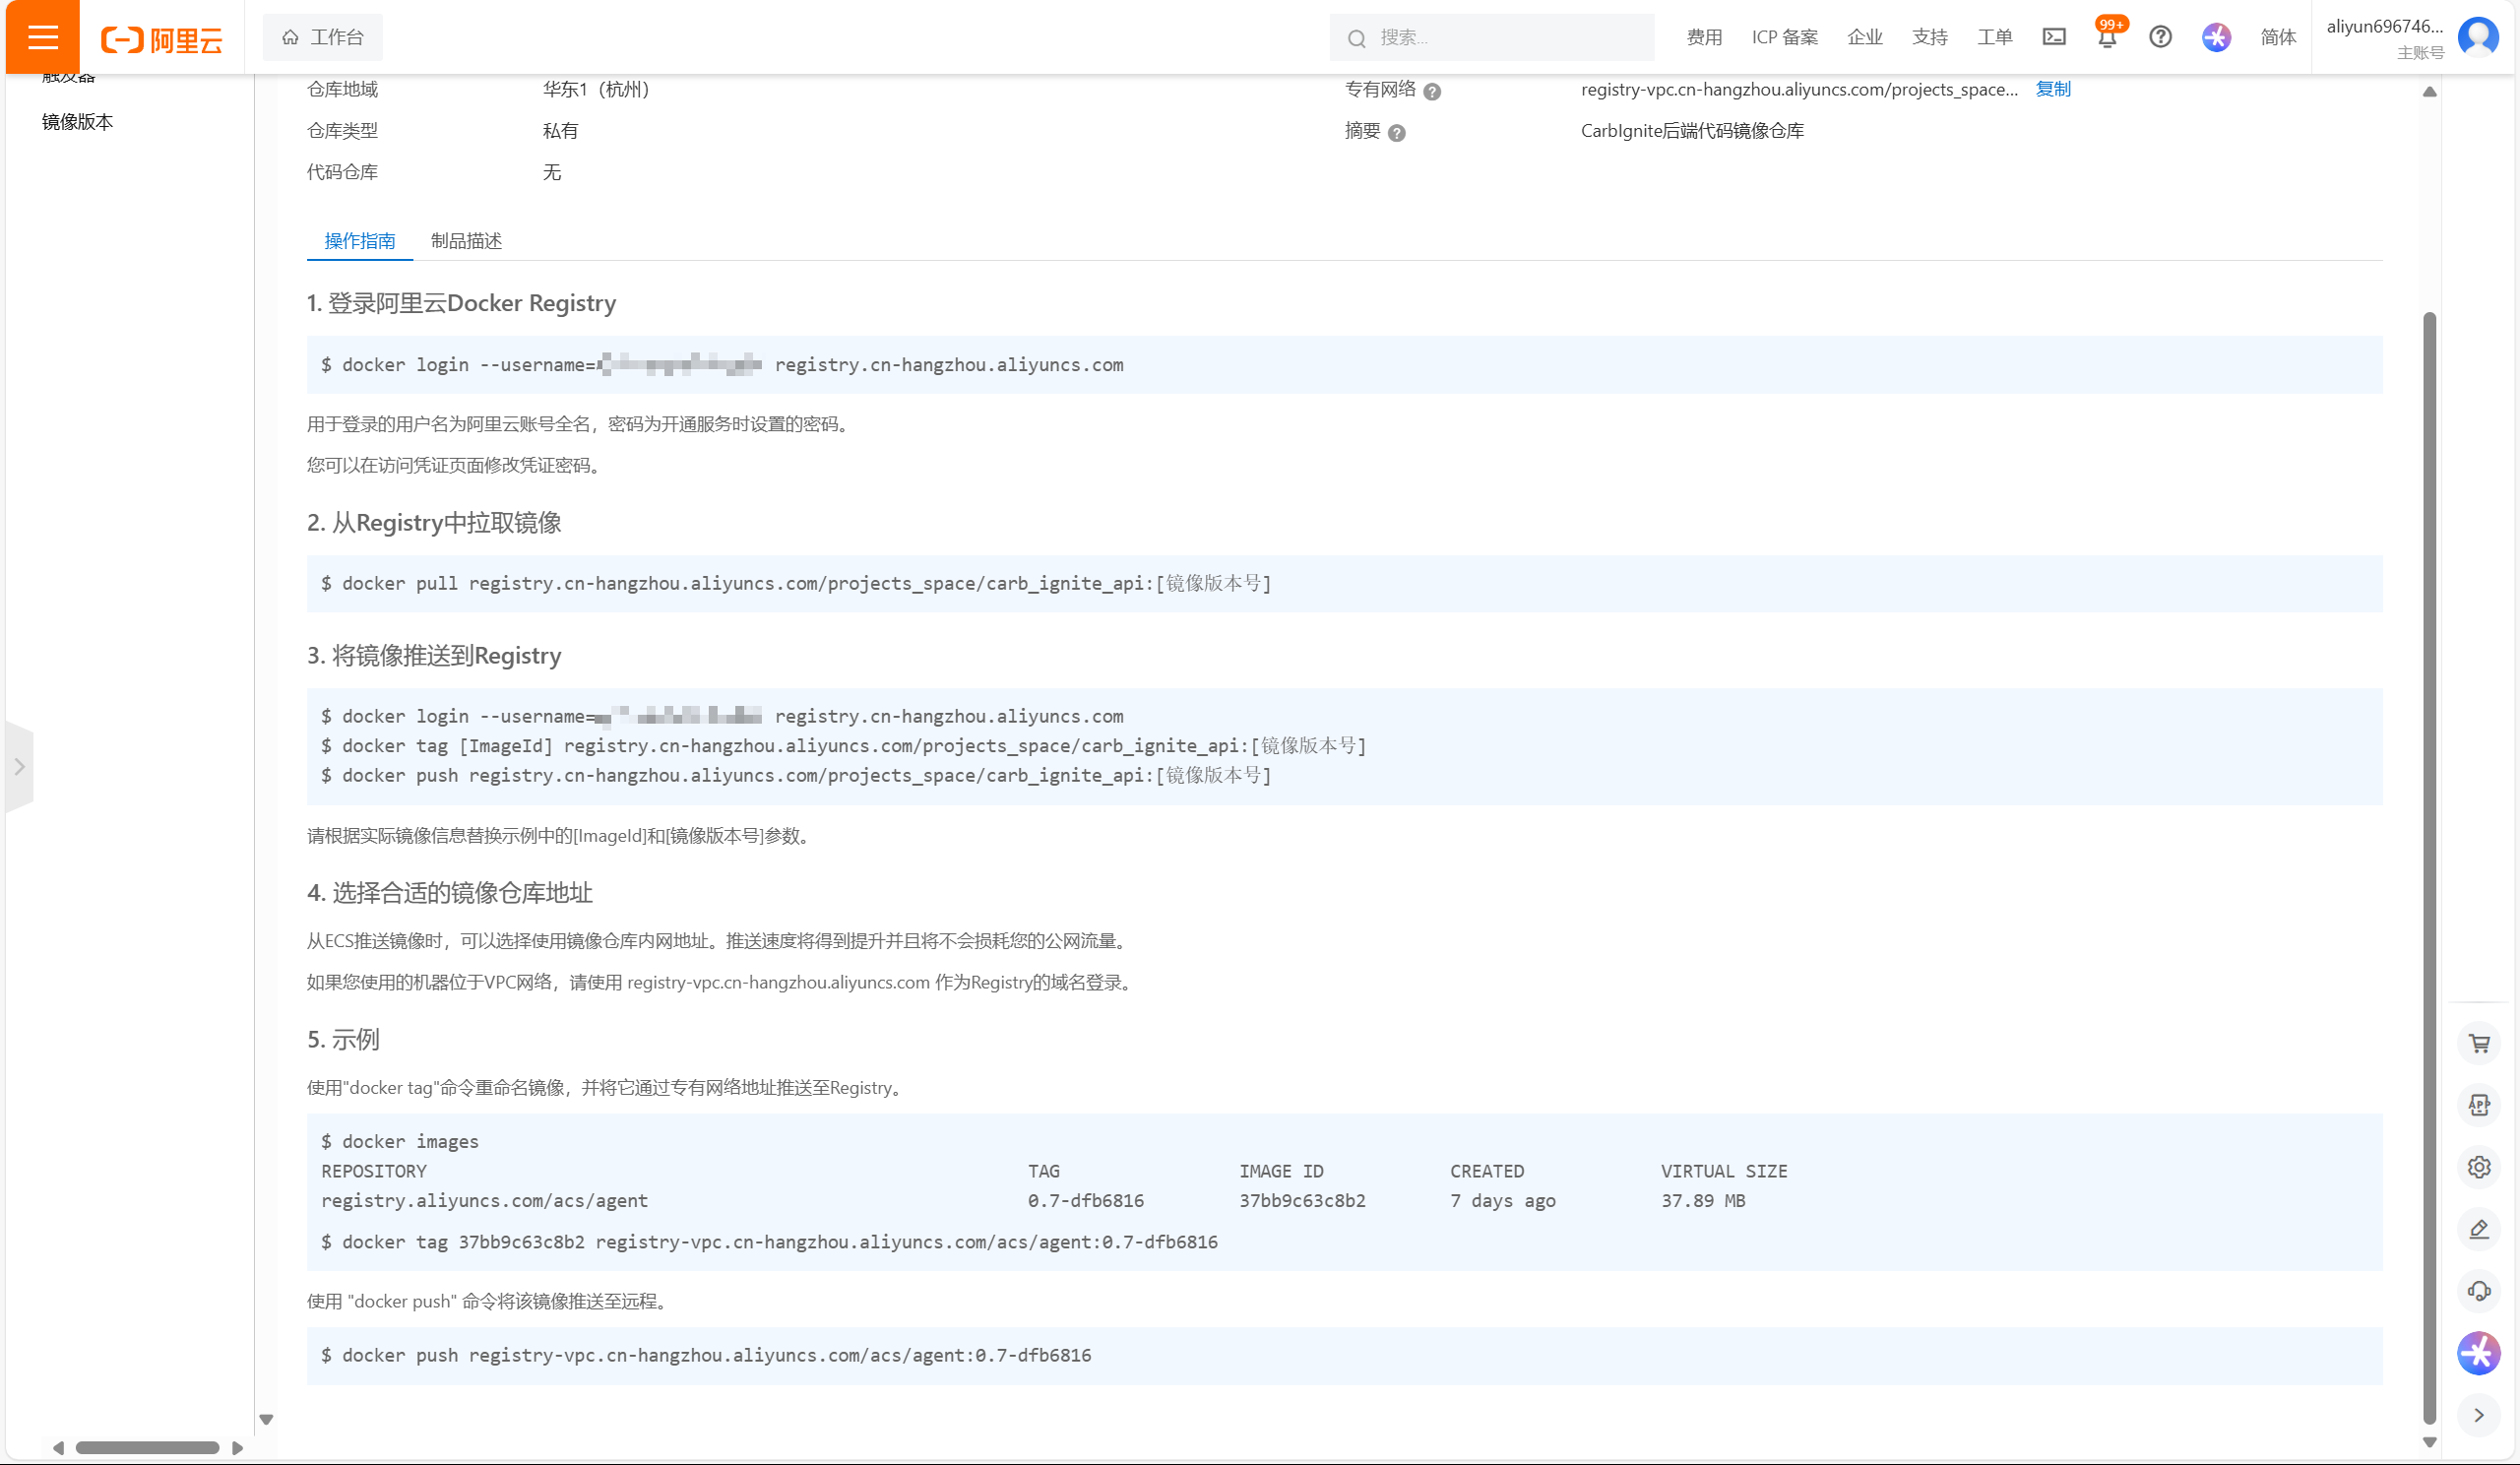Open the AI assistant icon in header
This screenshot has width=2520, height=1465.
pos(2216,37)
